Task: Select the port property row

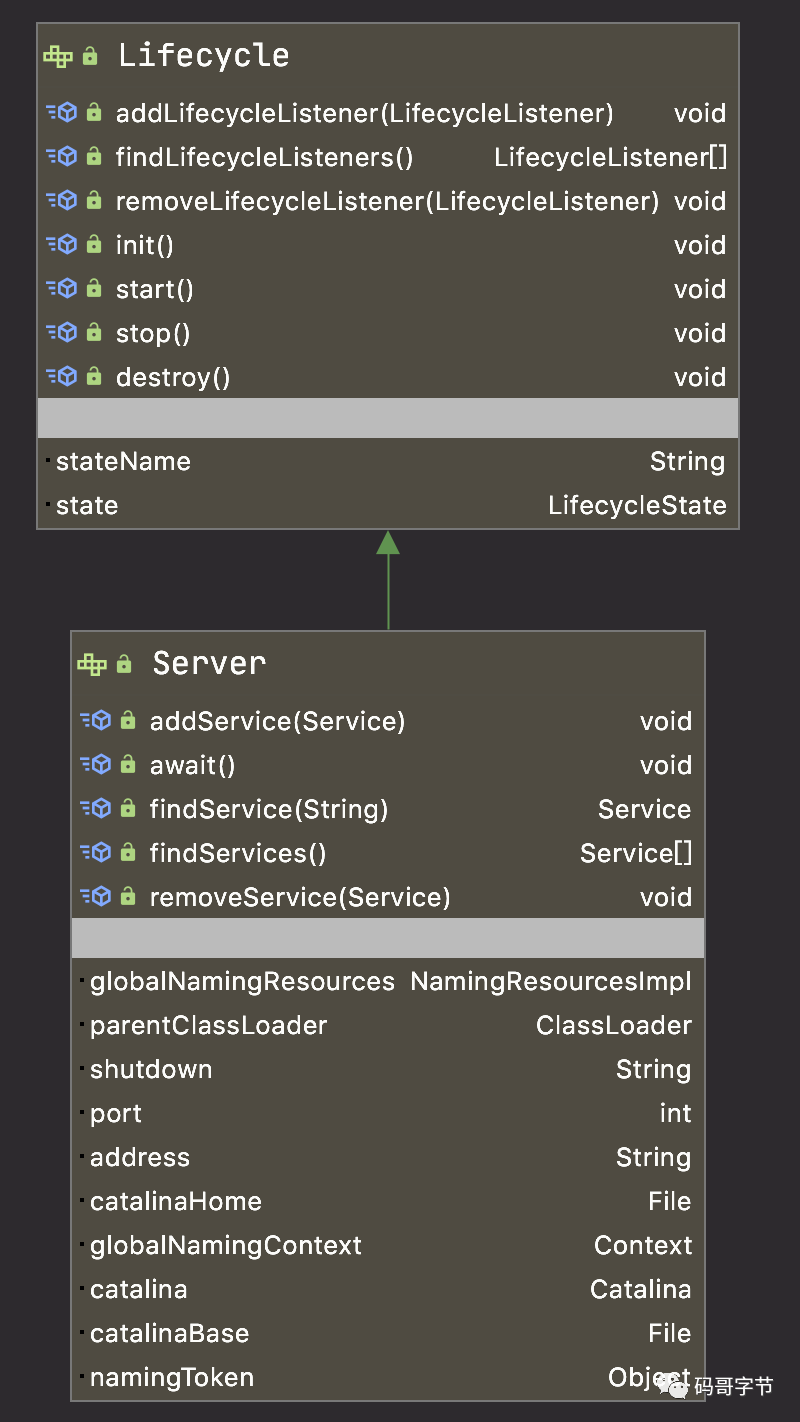Action: click(388, 1113)
